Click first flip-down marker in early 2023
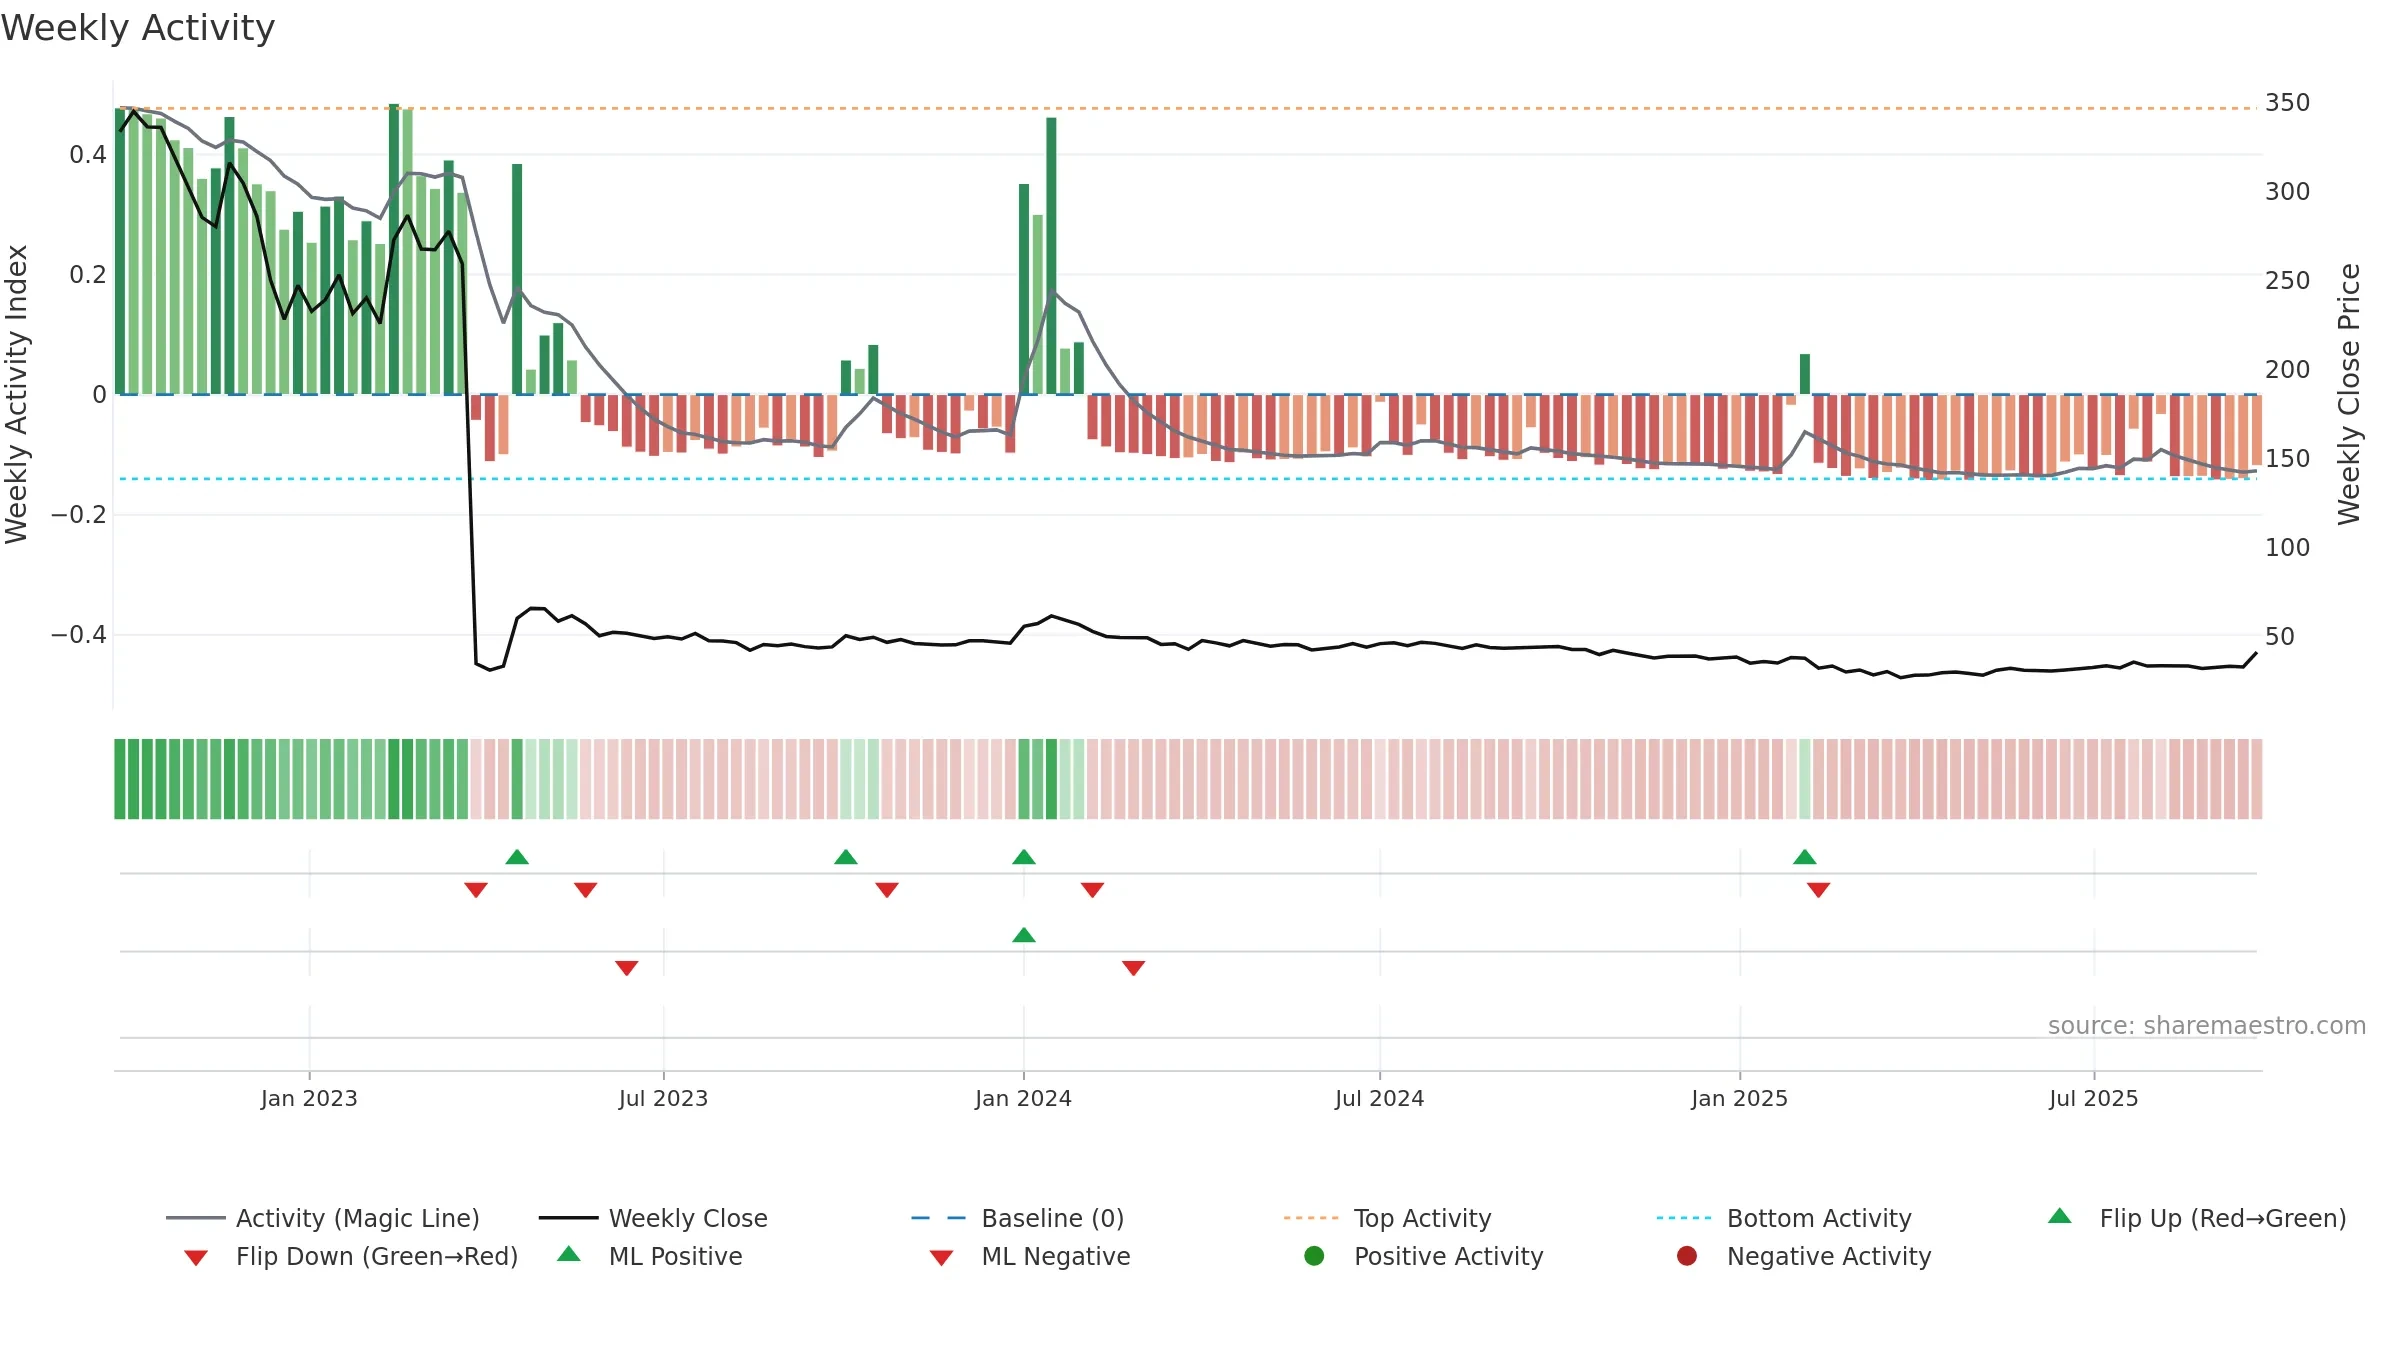 tap(476, 890)
